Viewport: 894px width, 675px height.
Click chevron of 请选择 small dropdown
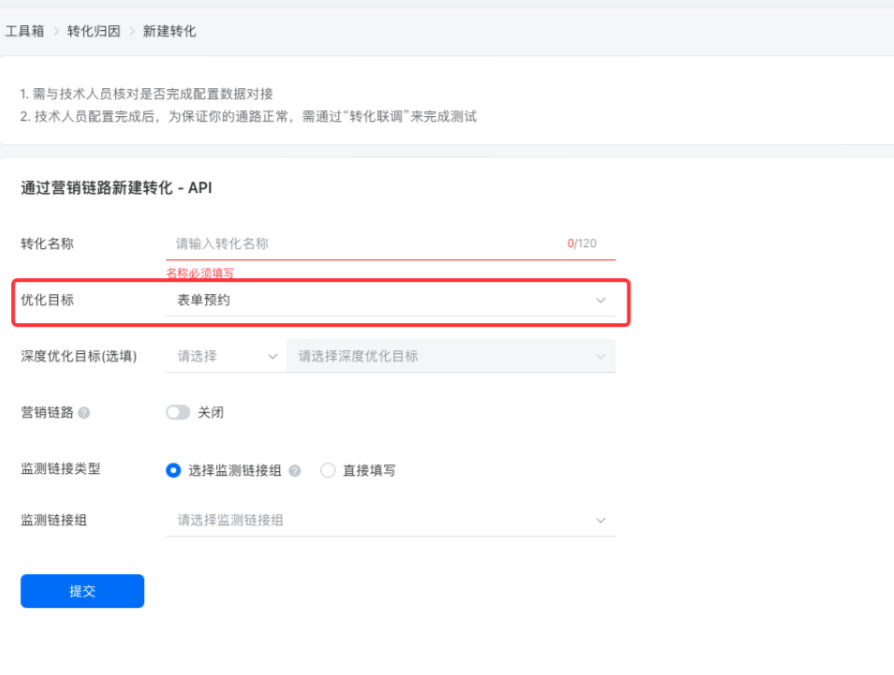tap(273, 357)
